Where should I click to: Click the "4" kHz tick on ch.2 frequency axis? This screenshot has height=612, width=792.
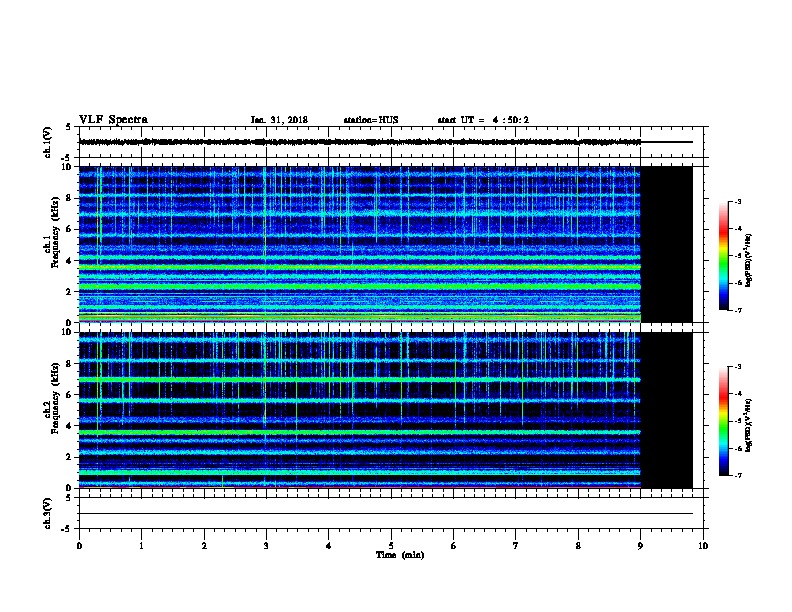[69, 426]
